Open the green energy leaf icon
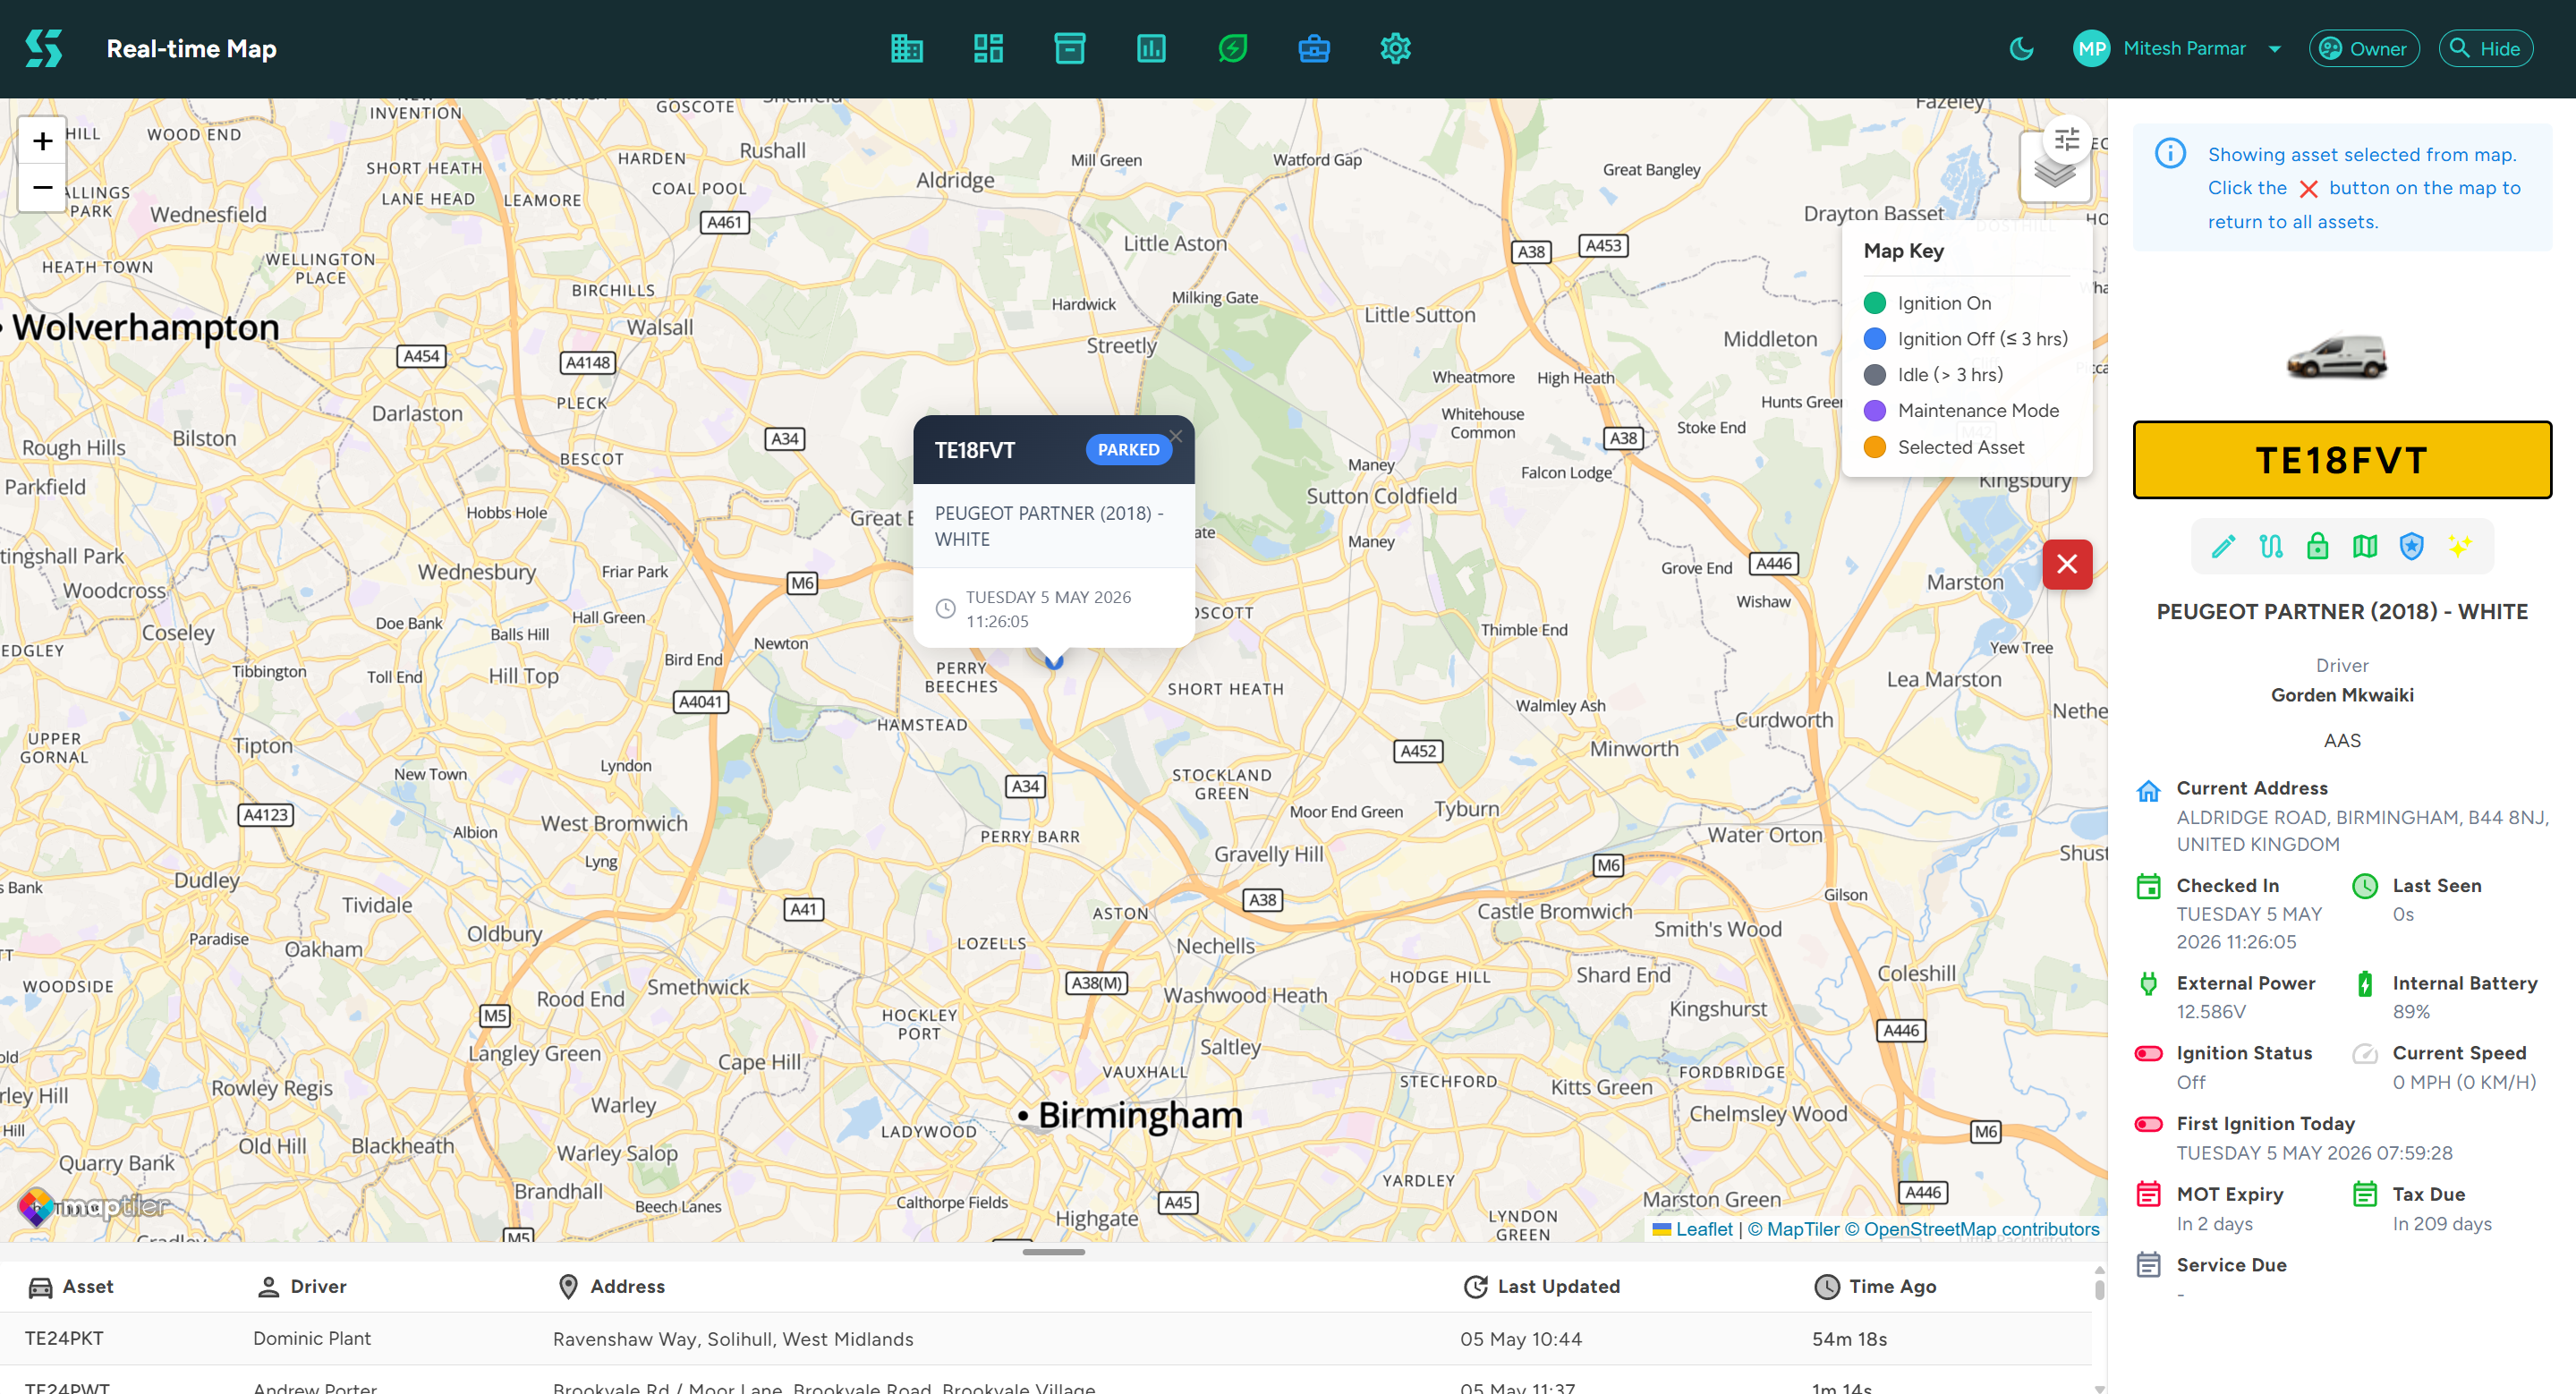 (x=1233, y=48)
